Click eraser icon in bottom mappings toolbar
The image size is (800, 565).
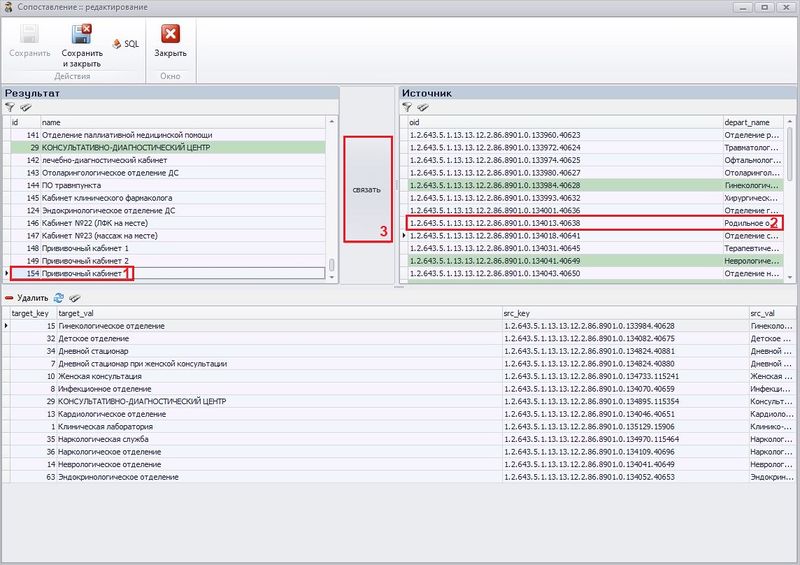point(74,298)
